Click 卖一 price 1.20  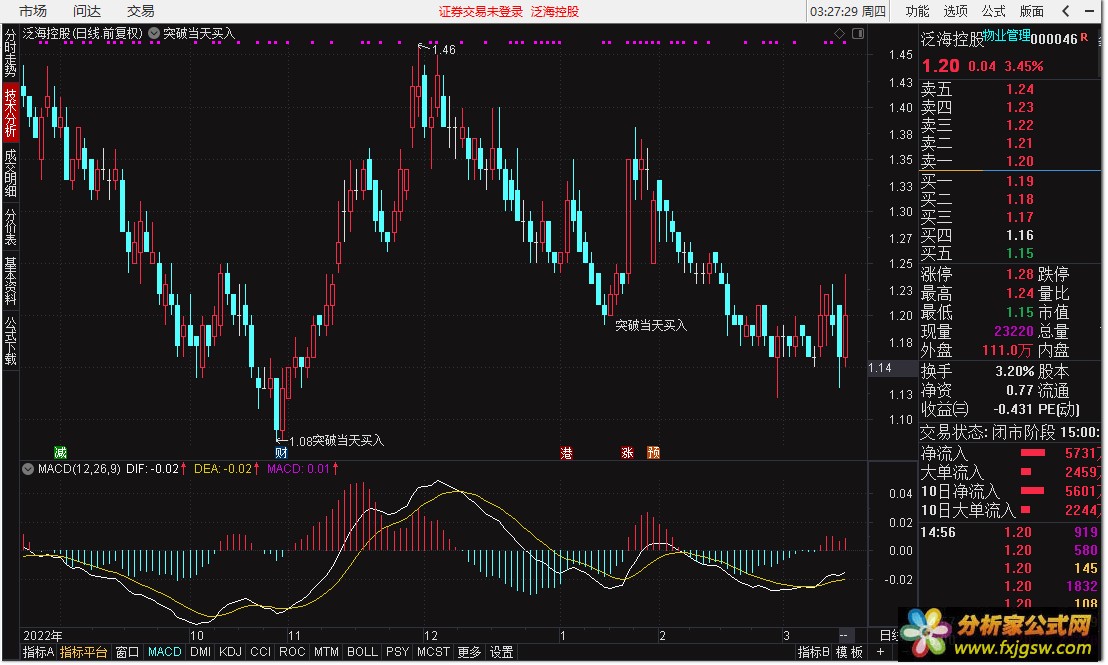click(1020, 161)
